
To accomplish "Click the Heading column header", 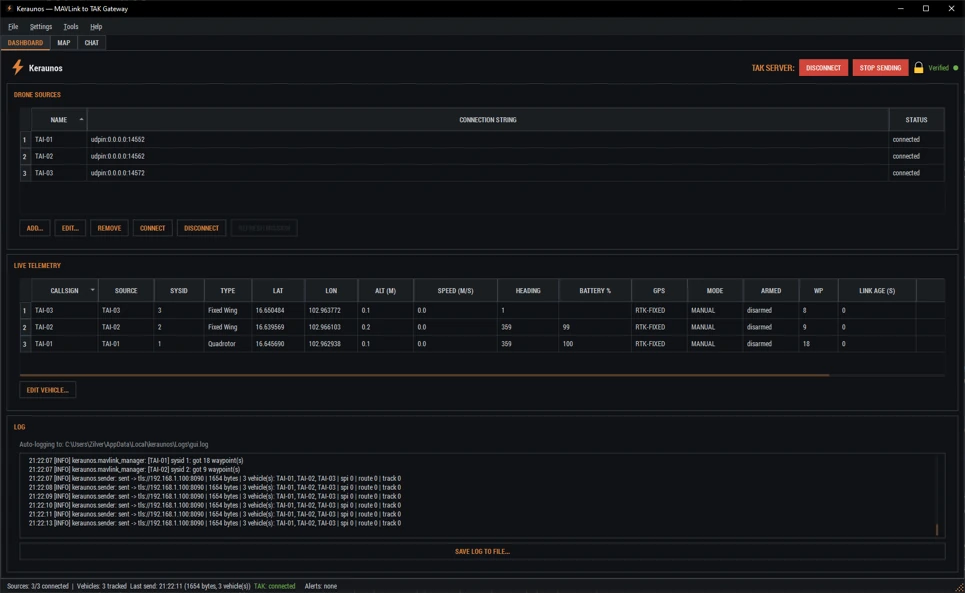I will [x=527, y=290].
